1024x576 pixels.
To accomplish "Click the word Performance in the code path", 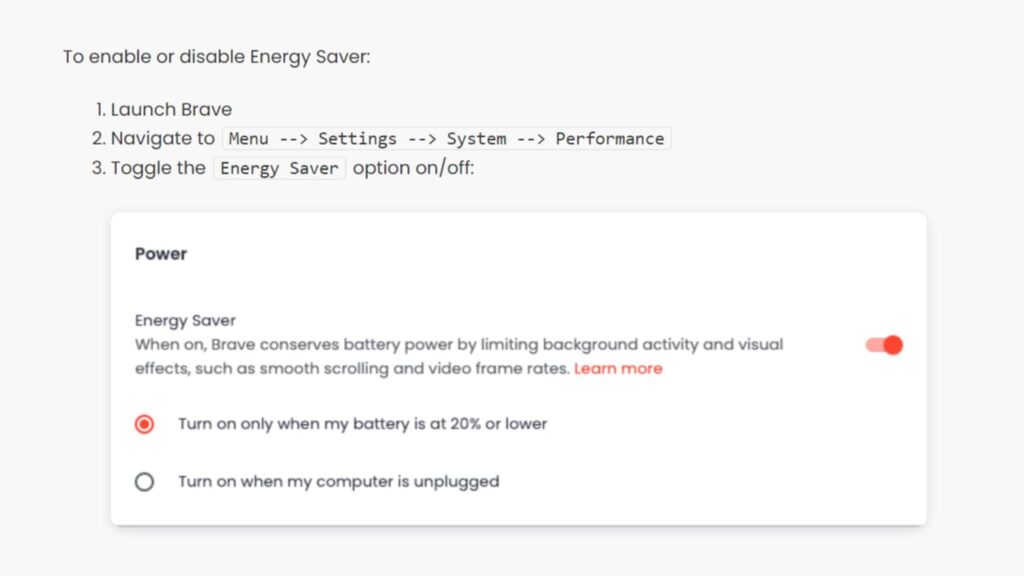I will pos(610,138).
